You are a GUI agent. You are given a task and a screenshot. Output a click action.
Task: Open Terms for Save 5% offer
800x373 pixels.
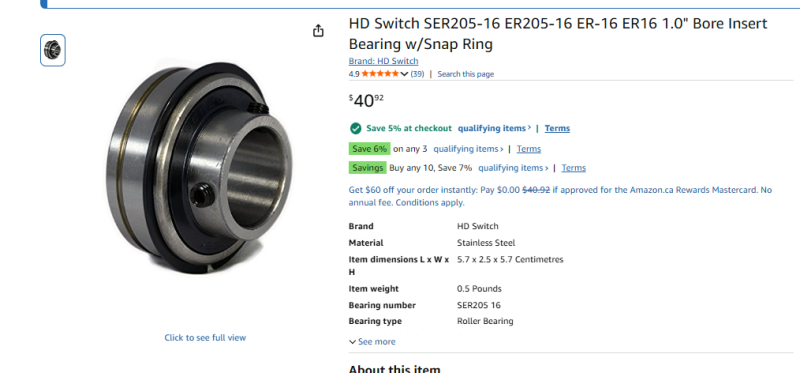point(557,128)
